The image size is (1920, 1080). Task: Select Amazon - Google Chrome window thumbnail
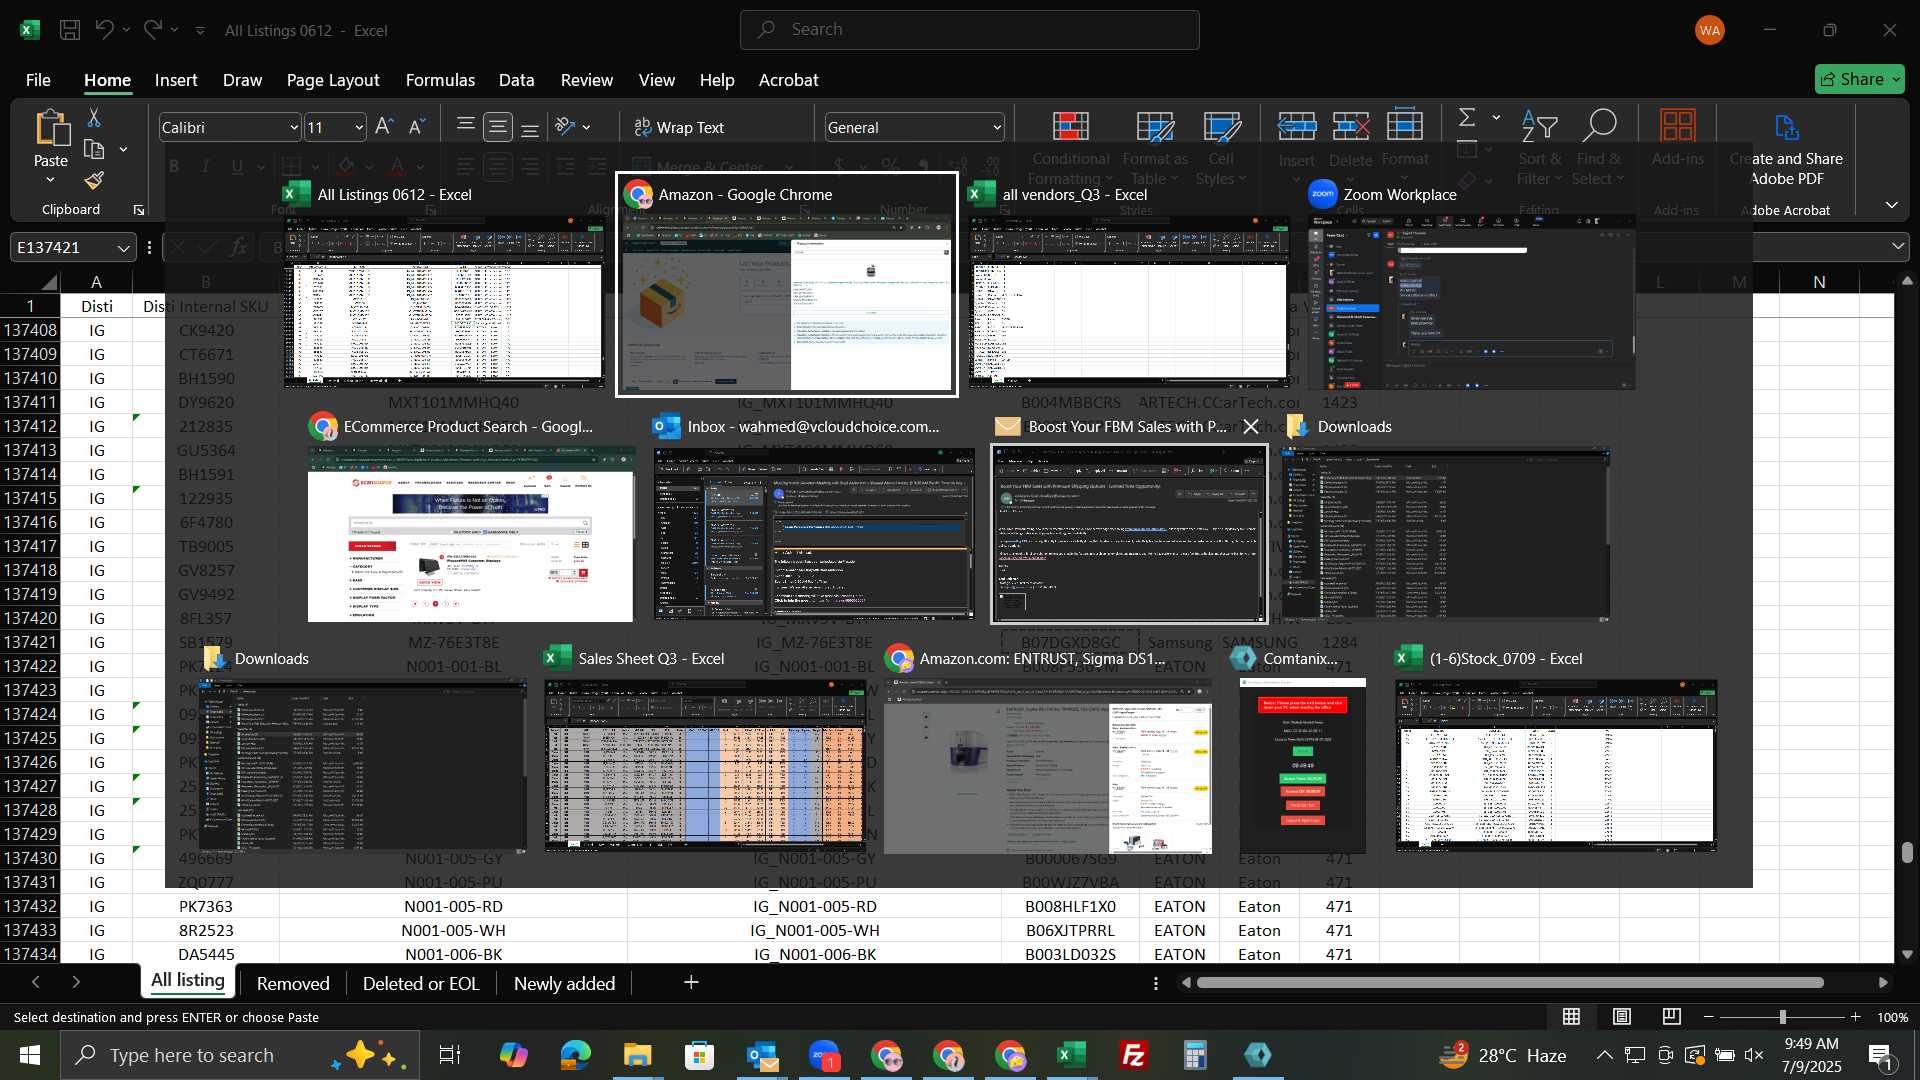click(787, 285)
